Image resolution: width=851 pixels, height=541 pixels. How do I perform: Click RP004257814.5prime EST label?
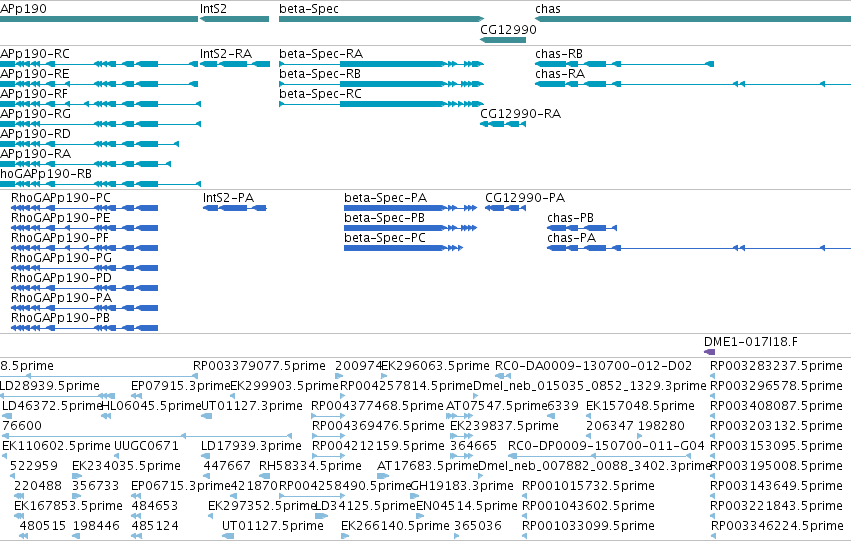pos(407,386)
